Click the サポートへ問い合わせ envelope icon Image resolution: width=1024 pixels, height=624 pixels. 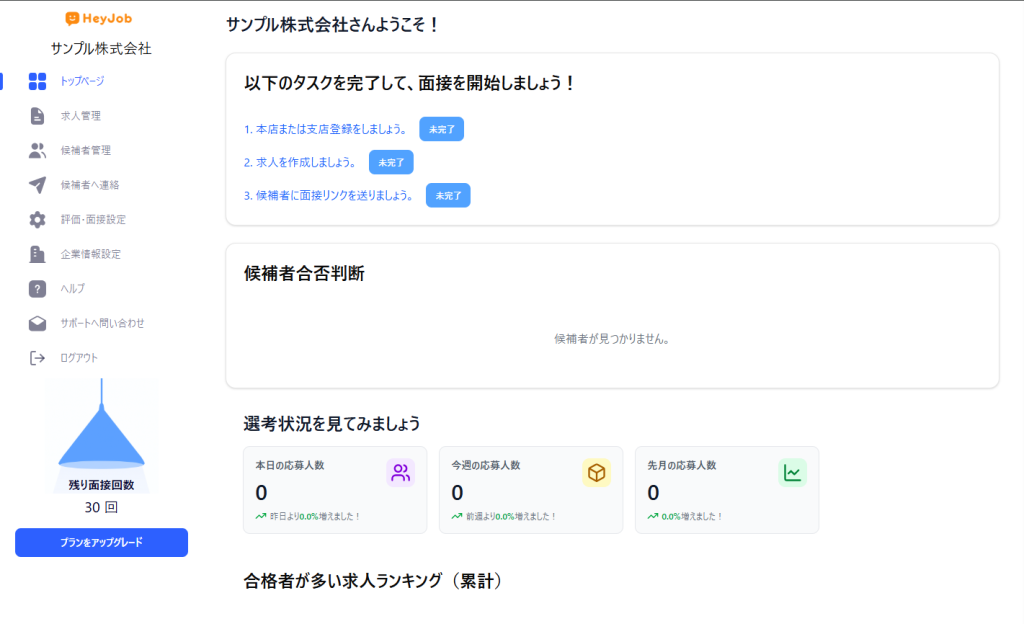[37, 323]
